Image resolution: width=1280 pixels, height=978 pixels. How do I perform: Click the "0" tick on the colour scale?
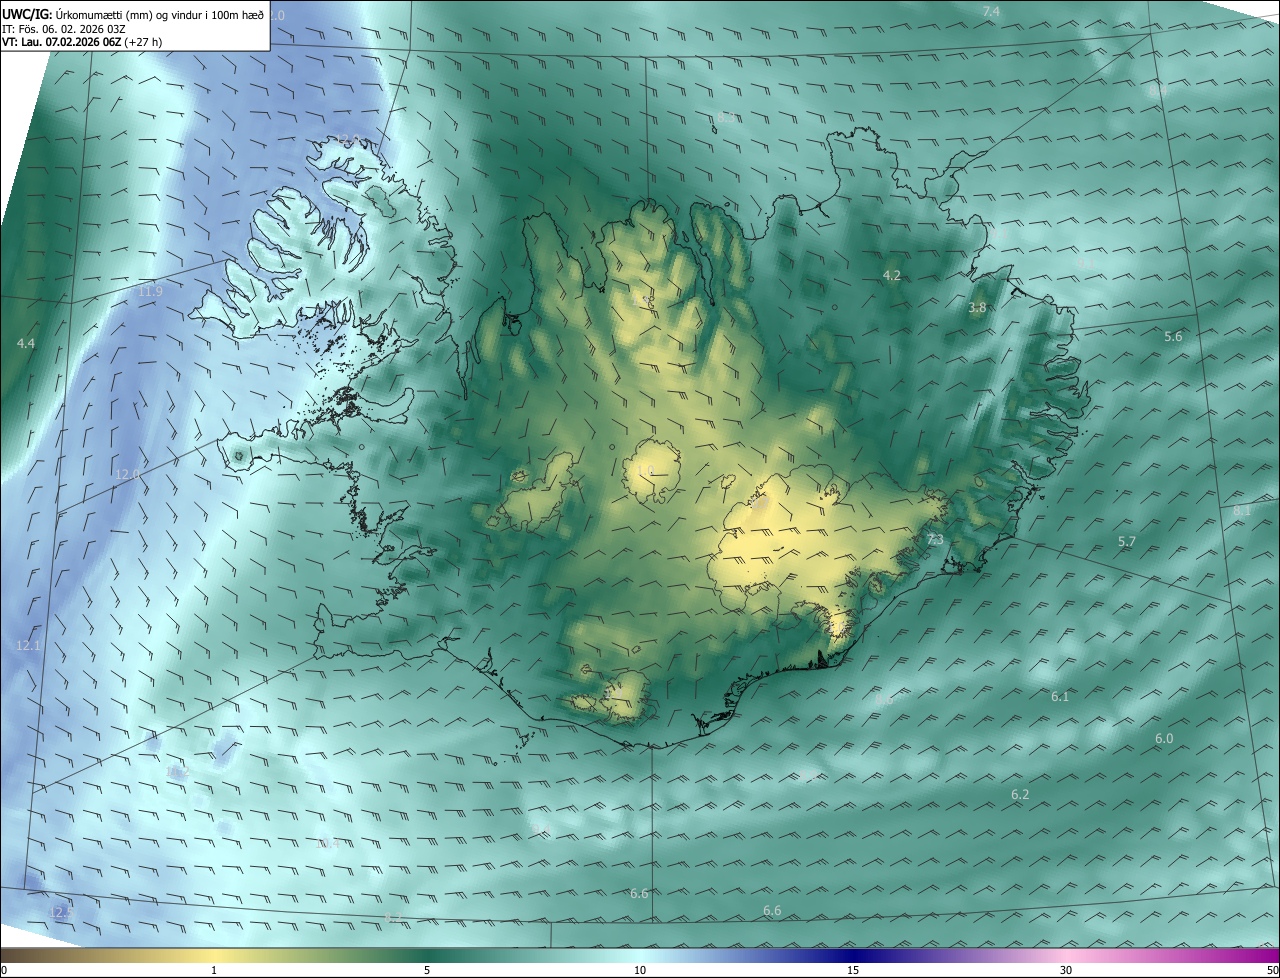click(x=4, y=970)
